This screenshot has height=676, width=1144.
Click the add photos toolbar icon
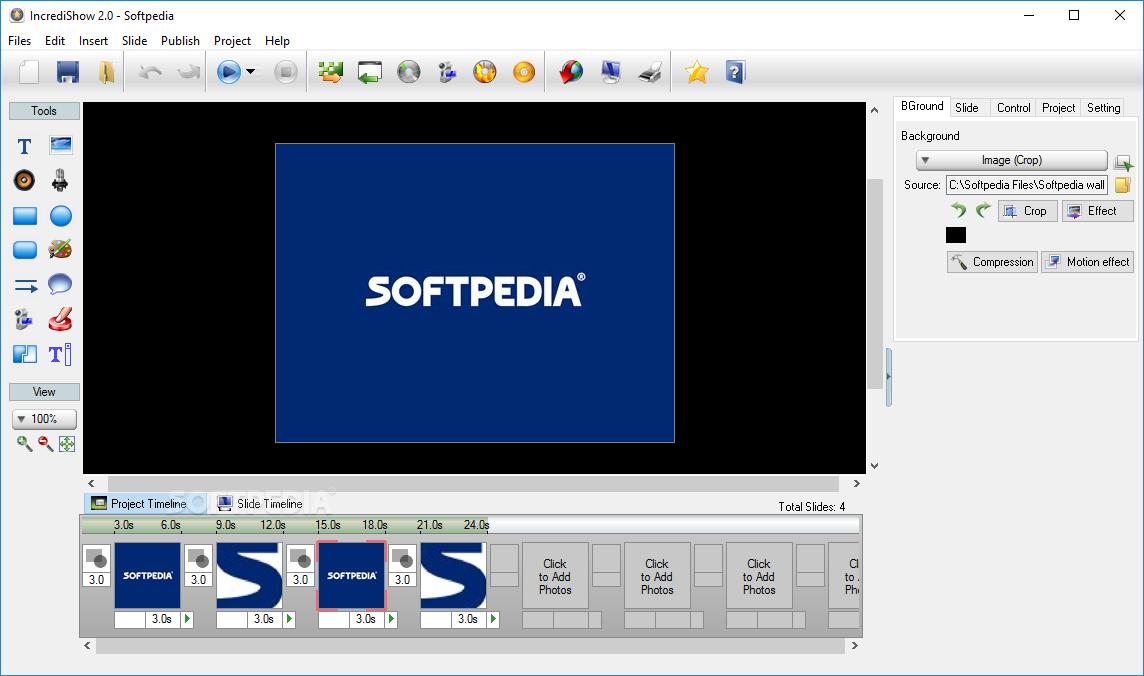click(x=331, y=72)
